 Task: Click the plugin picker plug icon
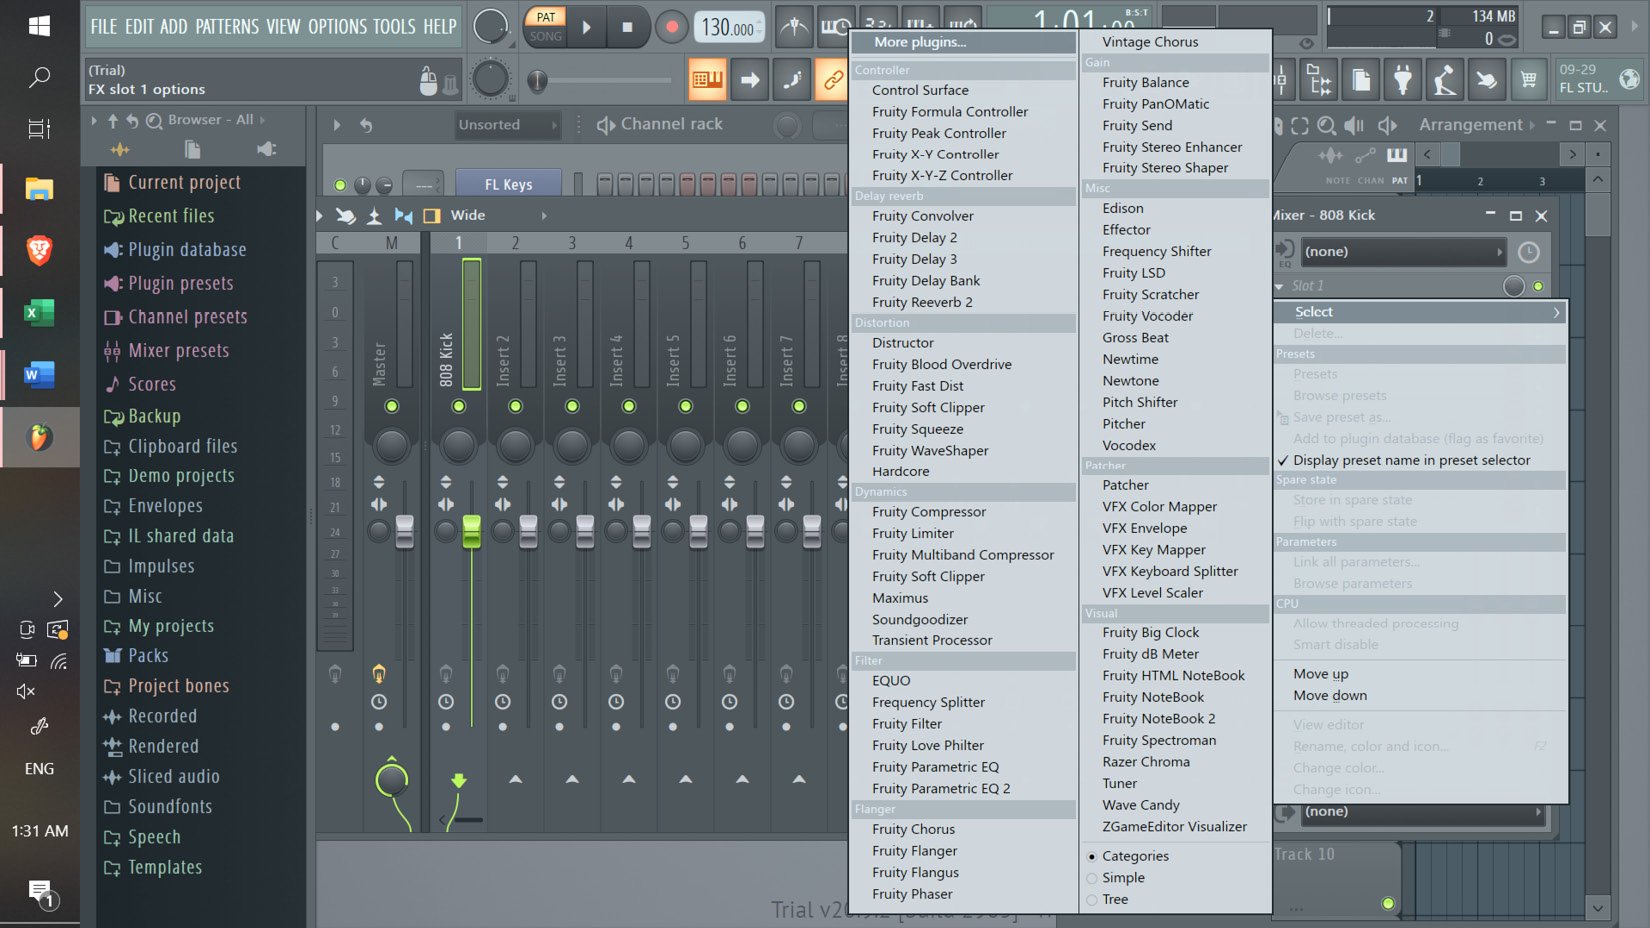pos(1403,80)
